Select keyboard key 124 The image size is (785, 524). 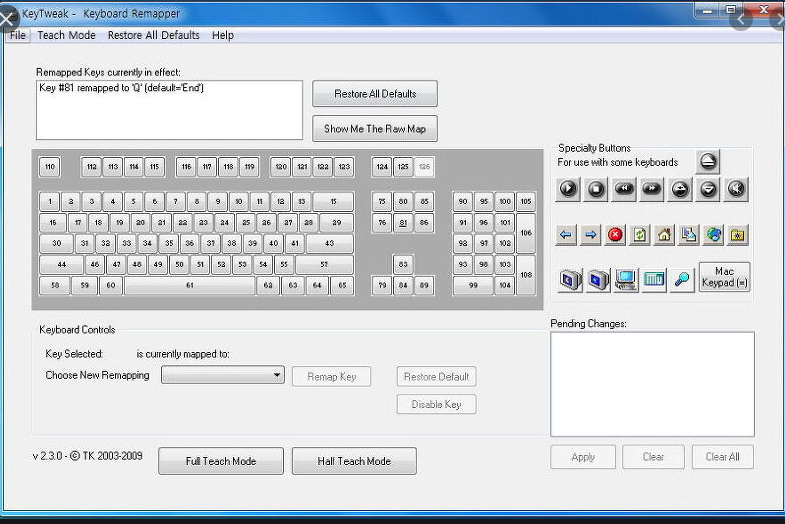click(x=382, y=167)
